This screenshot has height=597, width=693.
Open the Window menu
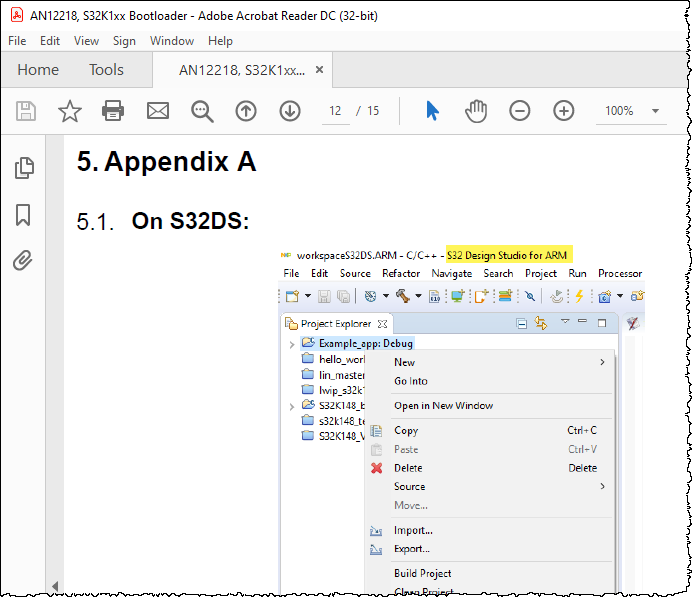pyautogui.click(x=172, y=41)
